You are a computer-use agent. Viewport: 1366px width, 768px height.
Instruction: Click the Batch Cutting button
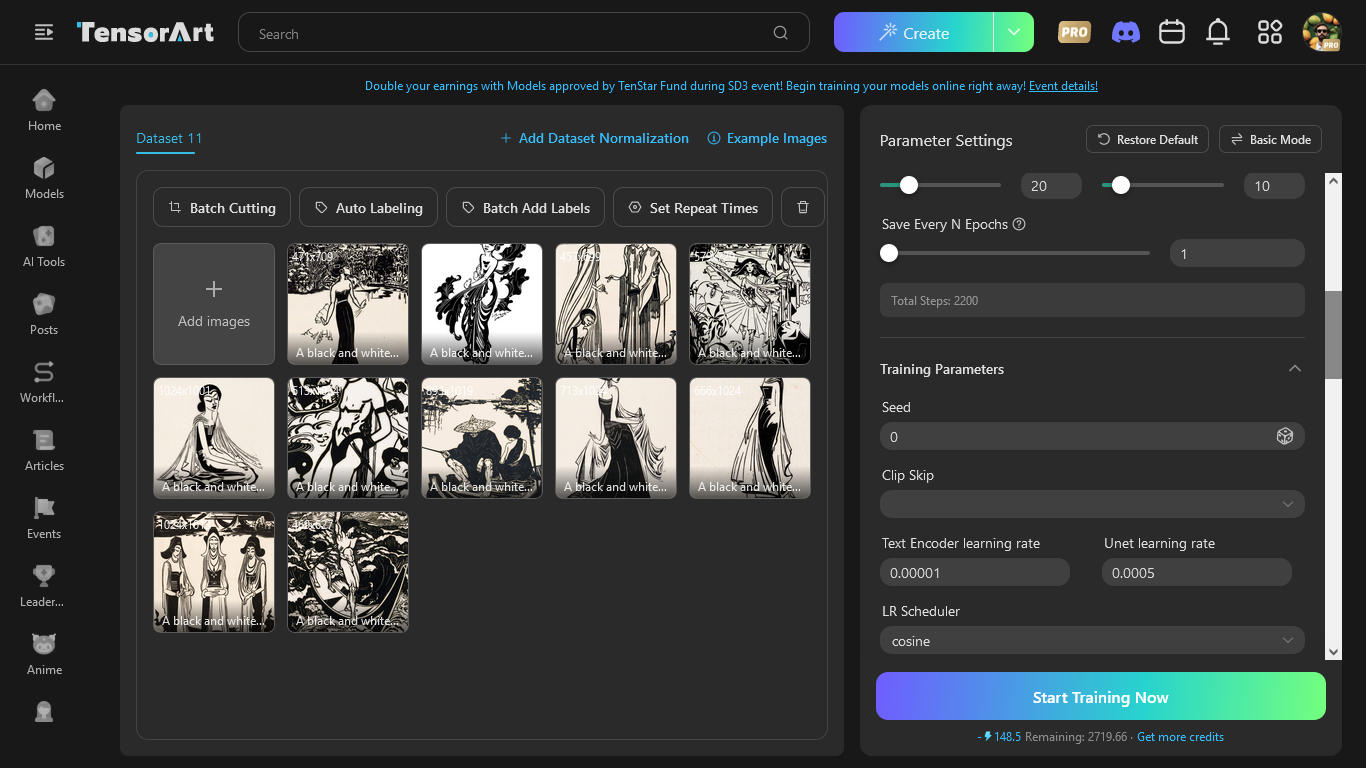coord(222,207)
